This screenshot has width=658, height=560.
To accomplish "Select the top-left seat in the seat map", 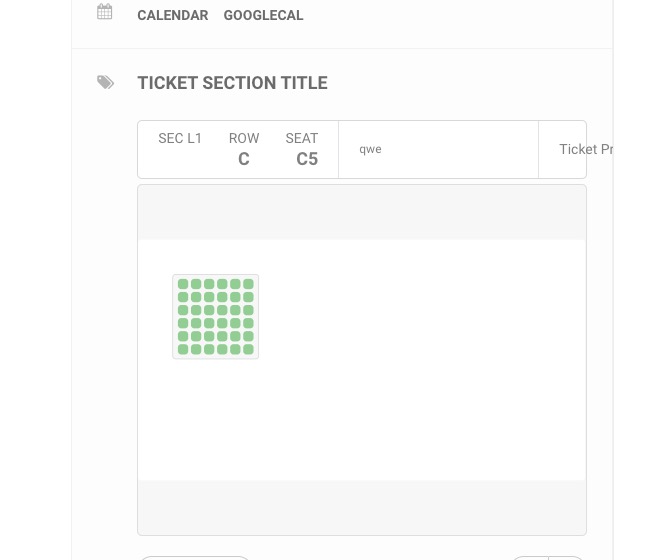I will coord(183,284).
